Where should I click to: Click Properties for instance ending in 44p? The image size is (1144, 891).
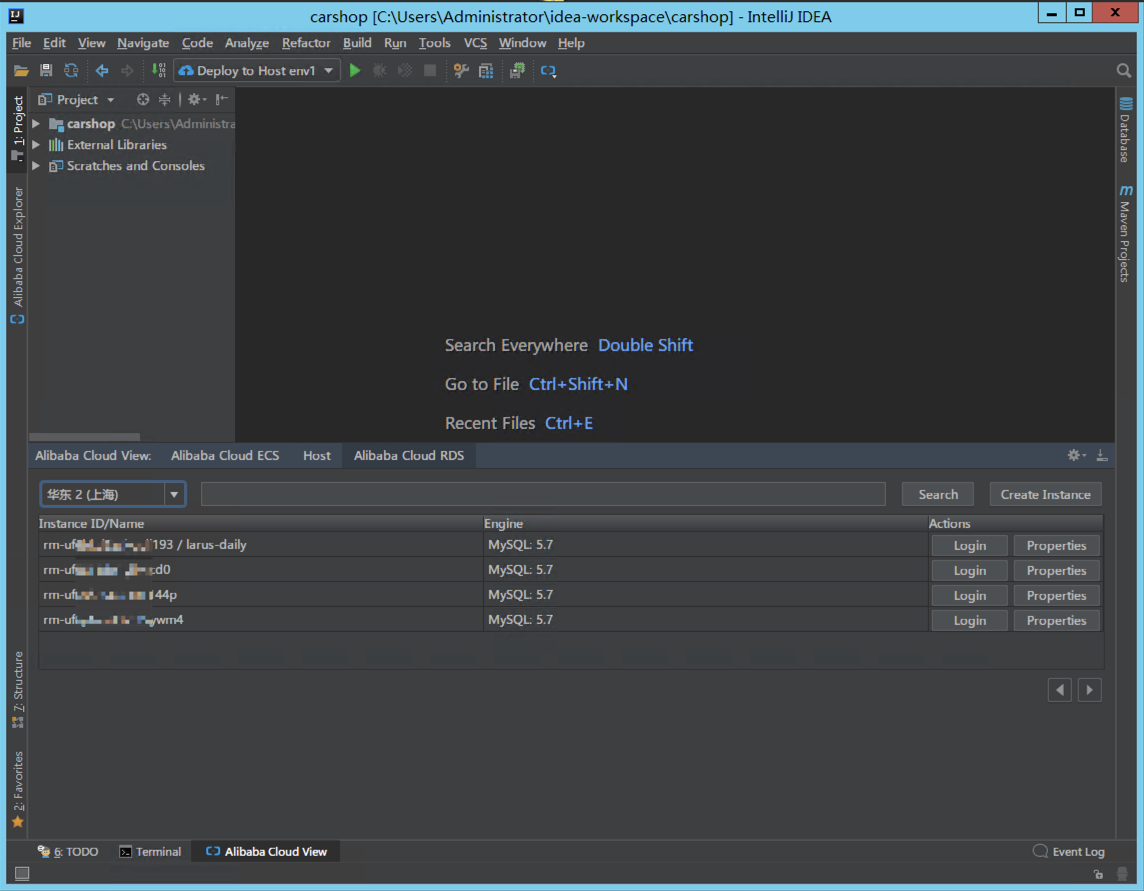coord(1056,595)
